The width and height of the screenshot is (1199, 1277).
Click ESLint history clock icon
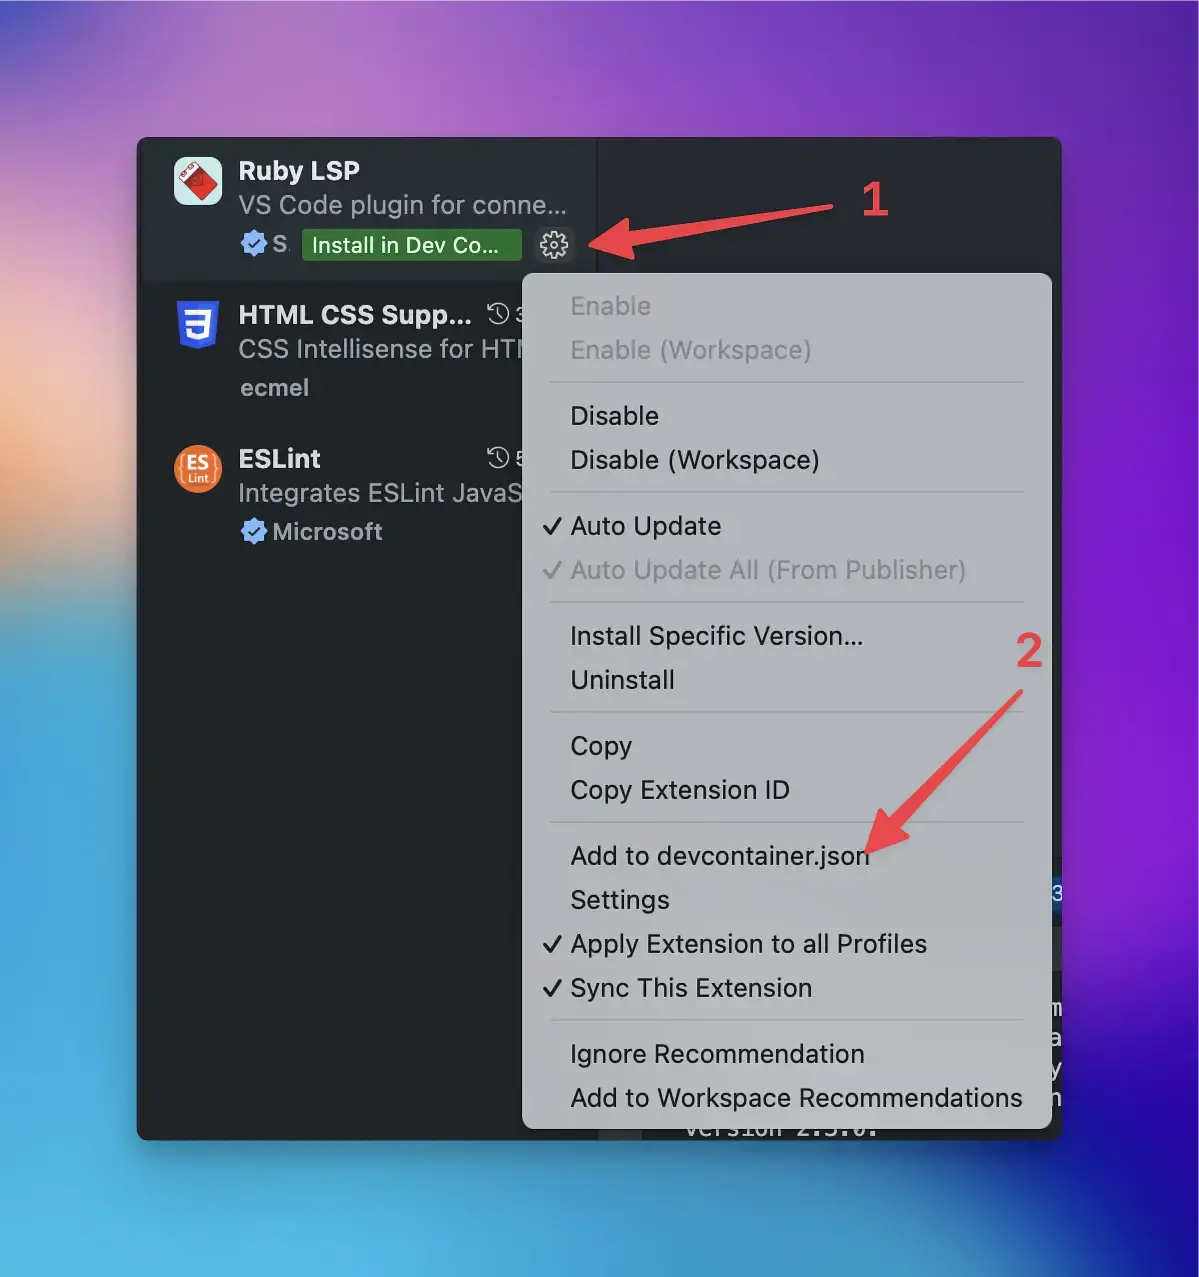pyautogui.click(x=498, y=458)
